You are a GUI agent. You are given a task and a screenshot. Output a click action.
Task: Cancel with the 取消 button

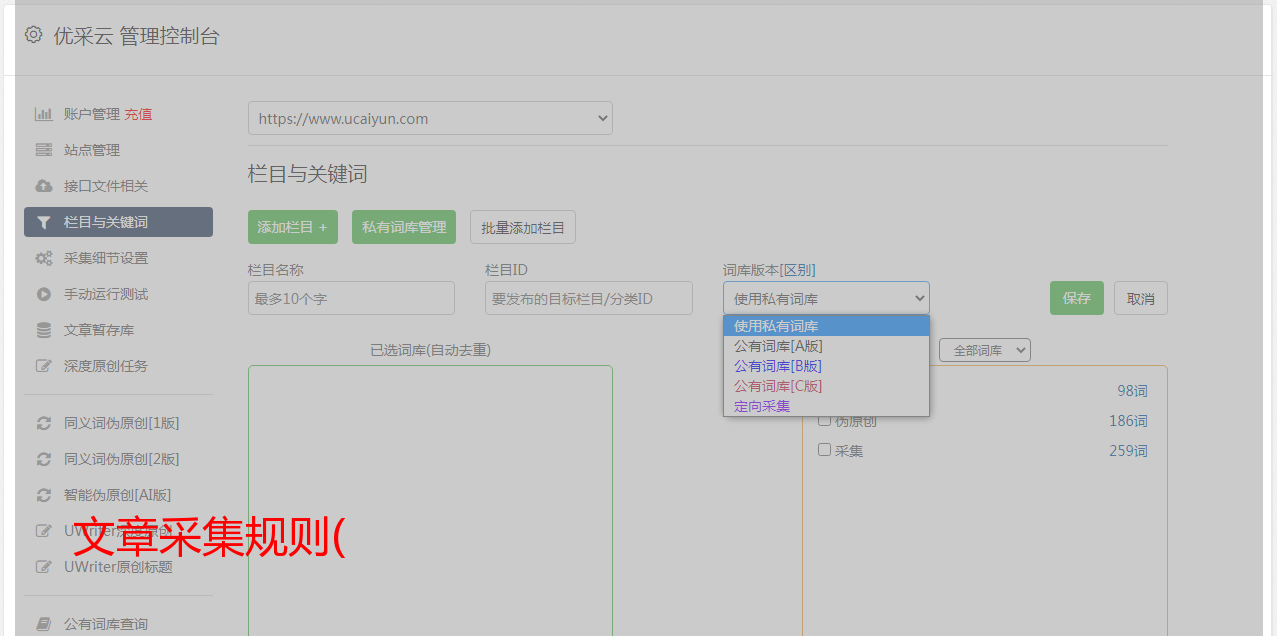pyautogui.click(x=1141, y=298)
